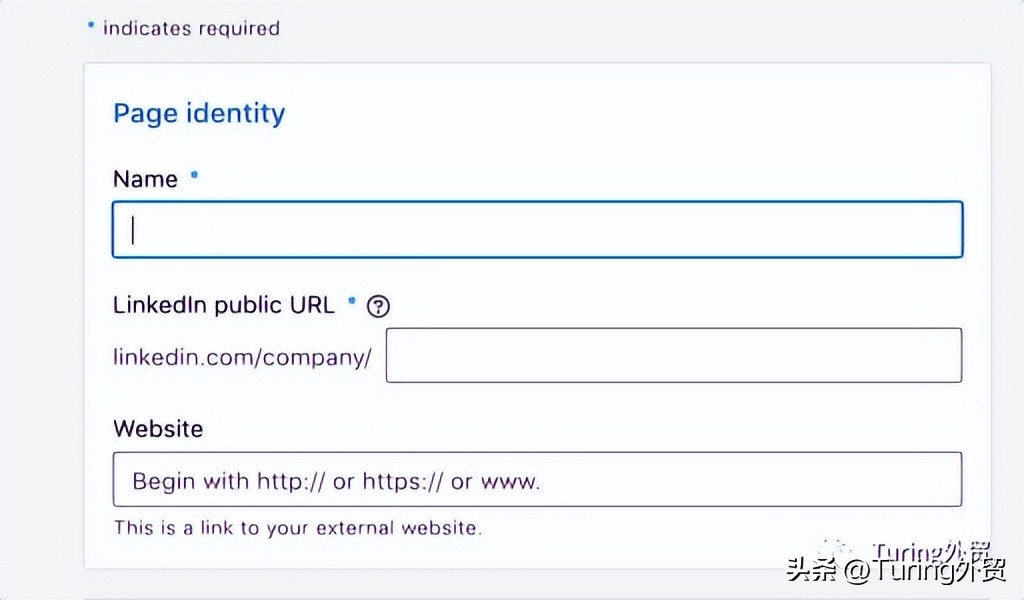Click the Name input field

[537, 230]
